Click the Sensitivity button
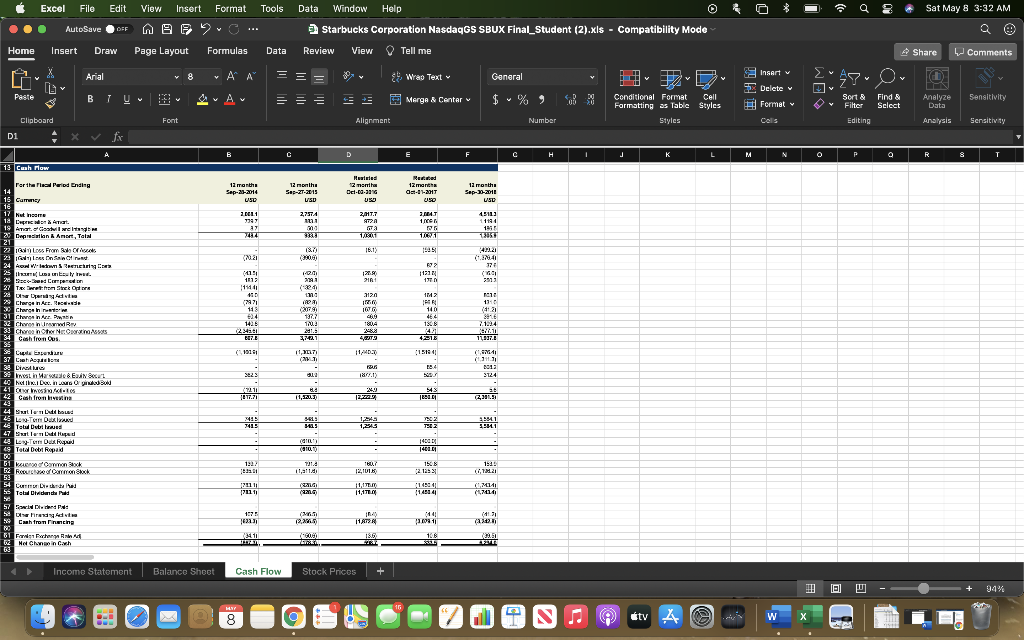 pos(987,85)
